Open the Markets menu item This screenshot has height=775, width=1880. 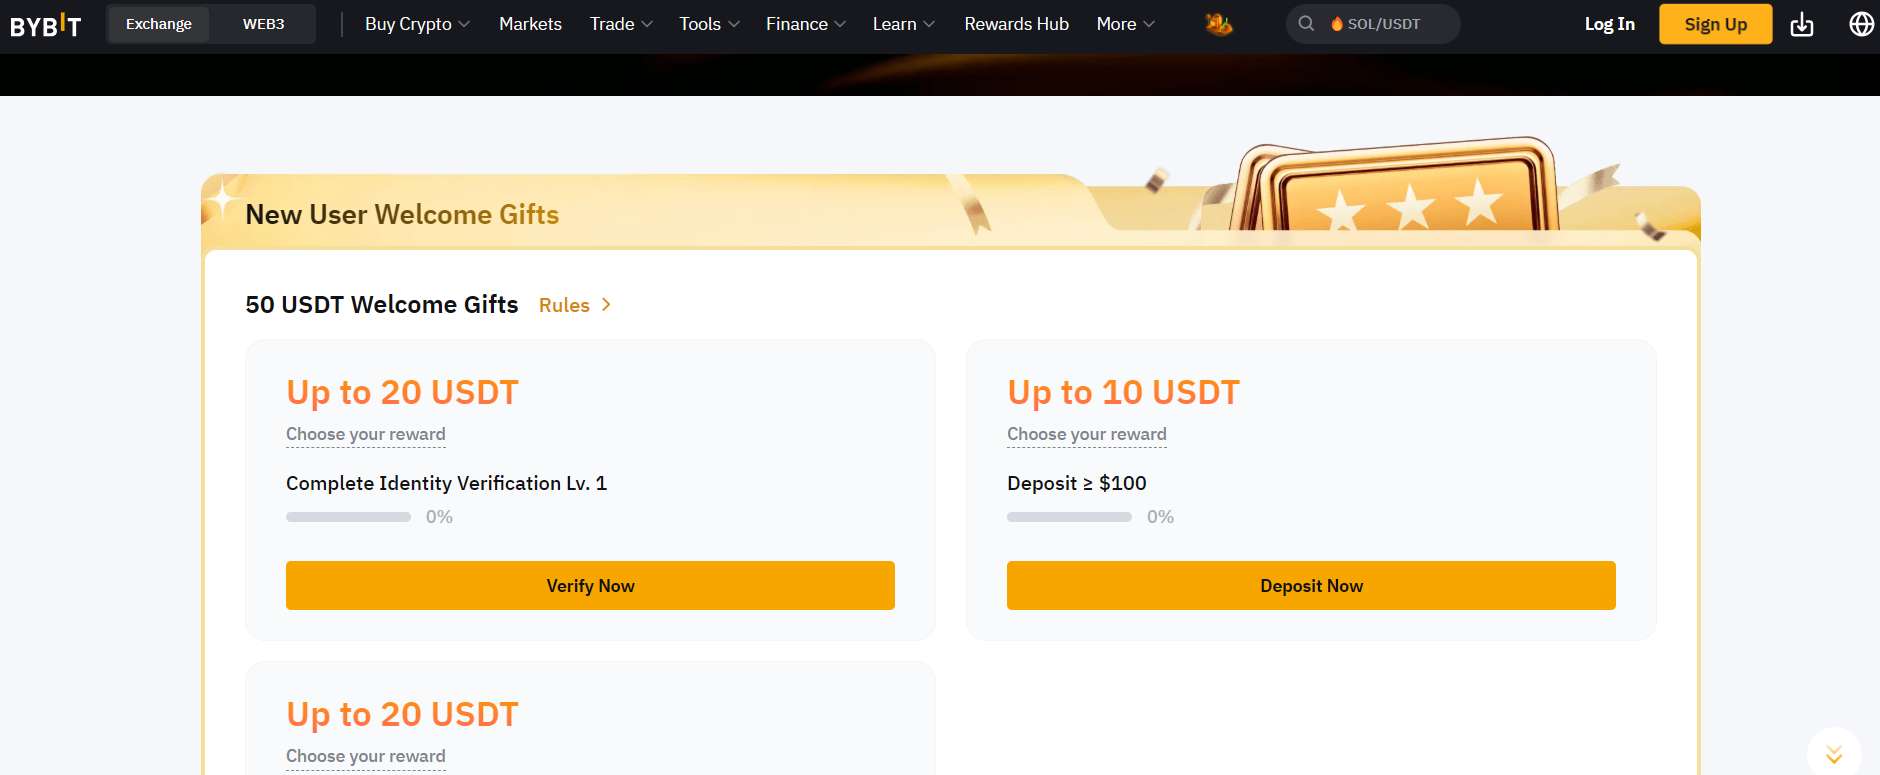click(x=530, y=24)
